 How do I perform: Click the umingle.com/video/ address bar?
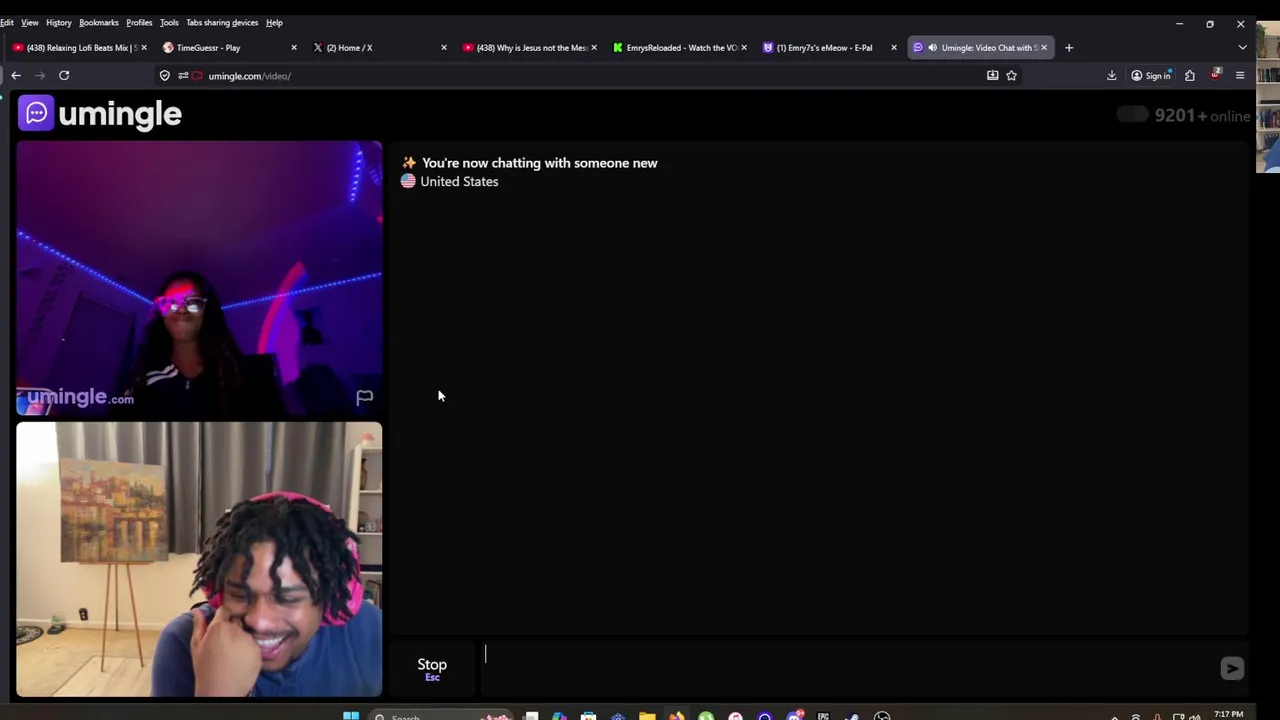click(x=590, y=75)
